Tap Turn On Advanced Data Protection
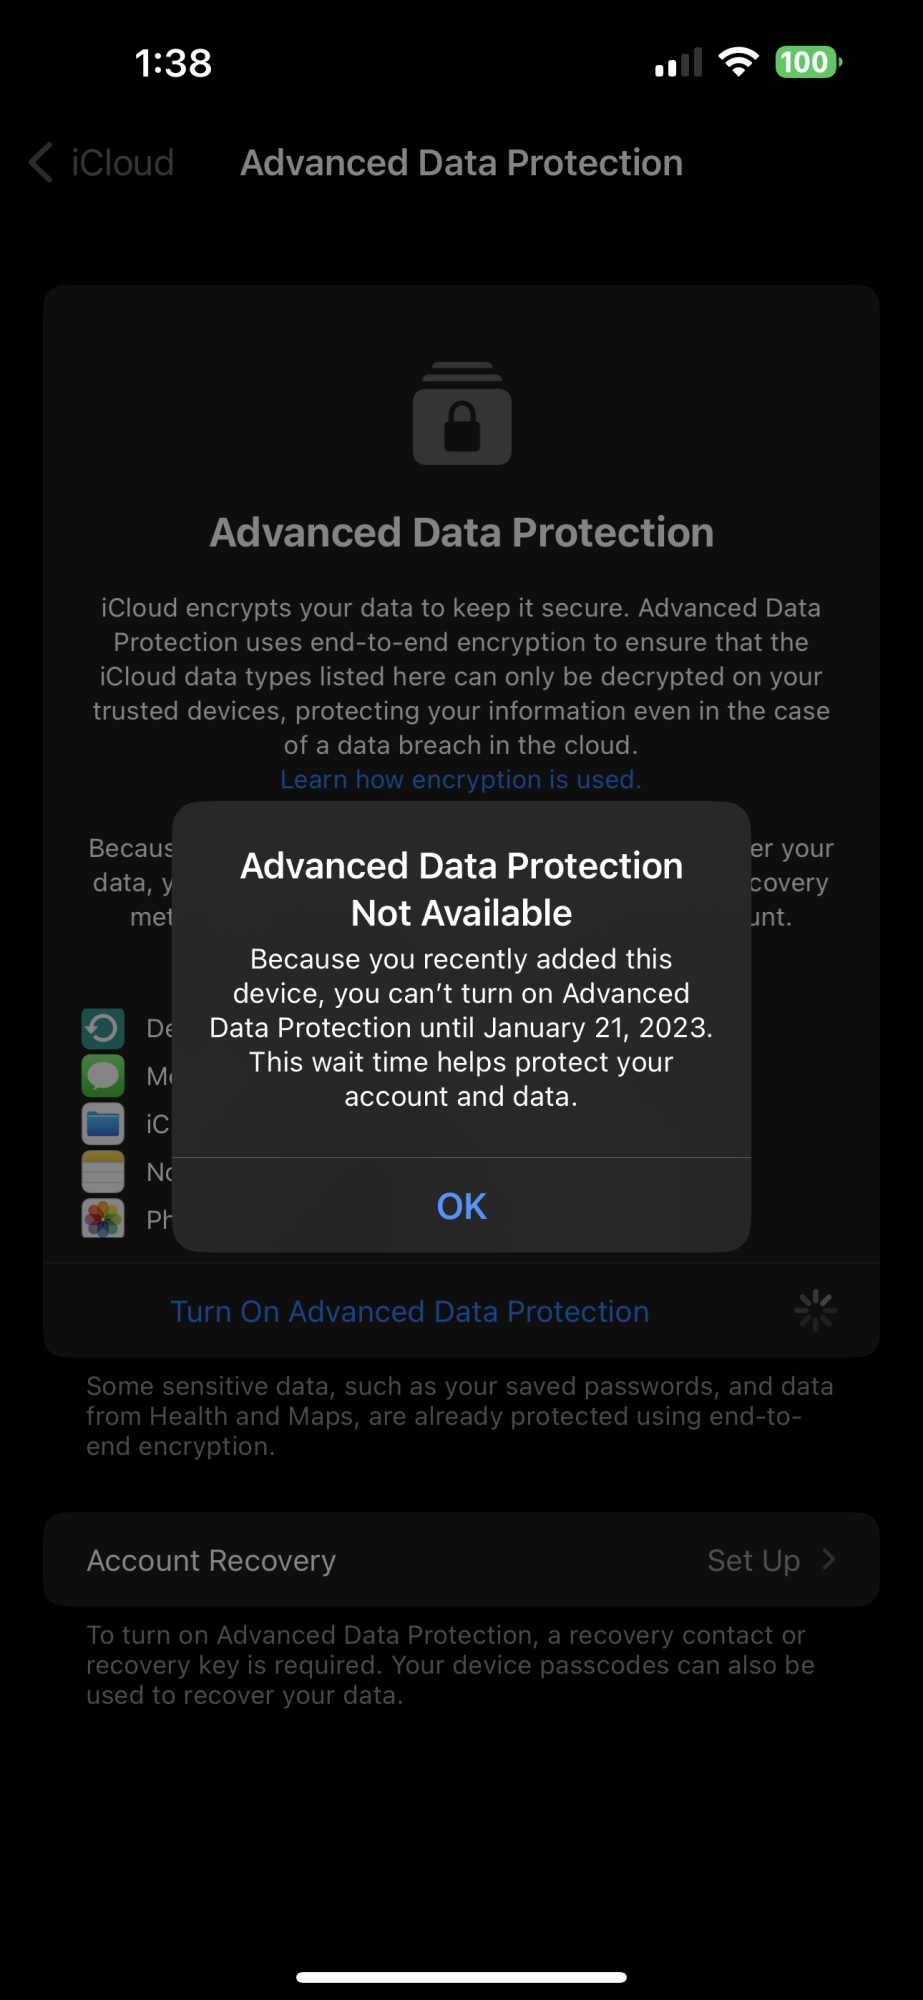Viewport: 923px width, 2000px height. [410, 1311]
